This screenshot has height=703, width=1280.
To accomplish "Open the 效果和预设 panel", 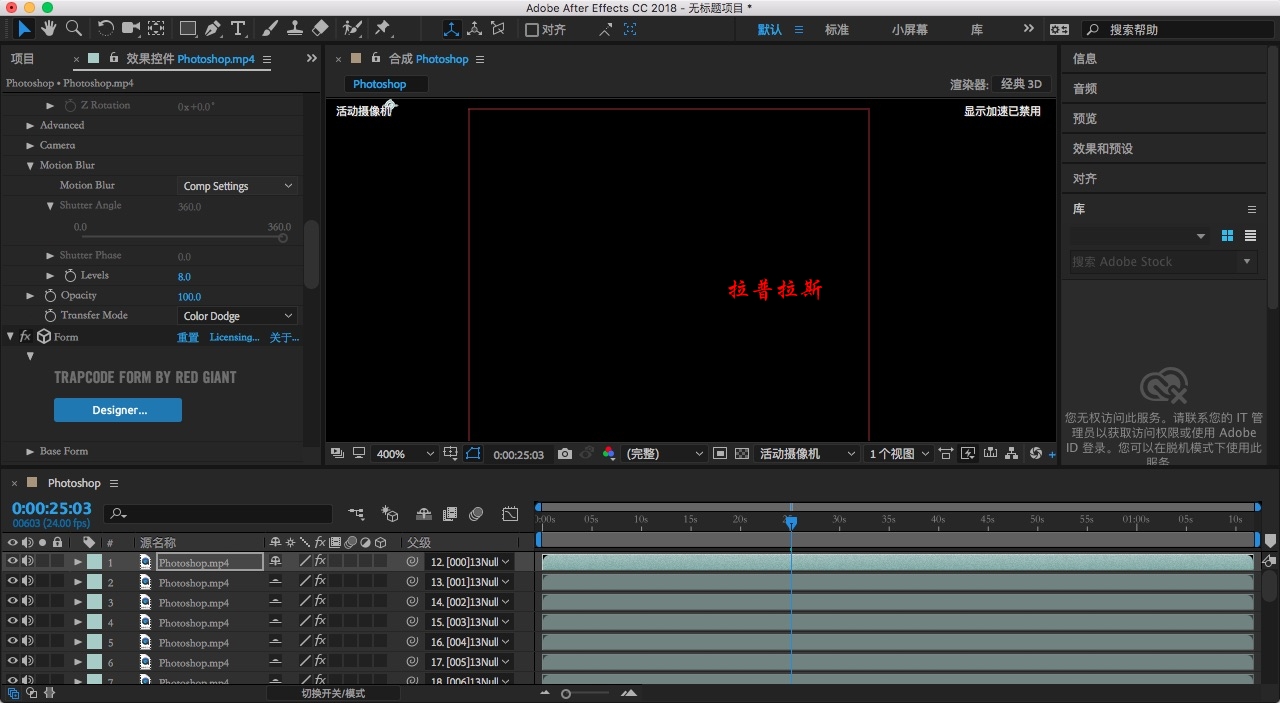I will coord(1103,149).
